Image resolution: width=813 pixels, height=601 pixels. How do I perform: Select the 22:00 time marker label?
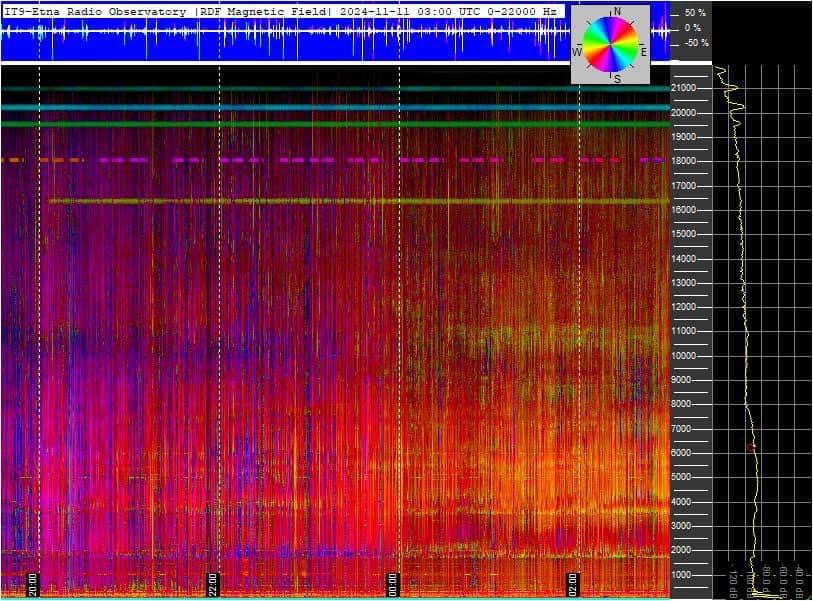212,583
